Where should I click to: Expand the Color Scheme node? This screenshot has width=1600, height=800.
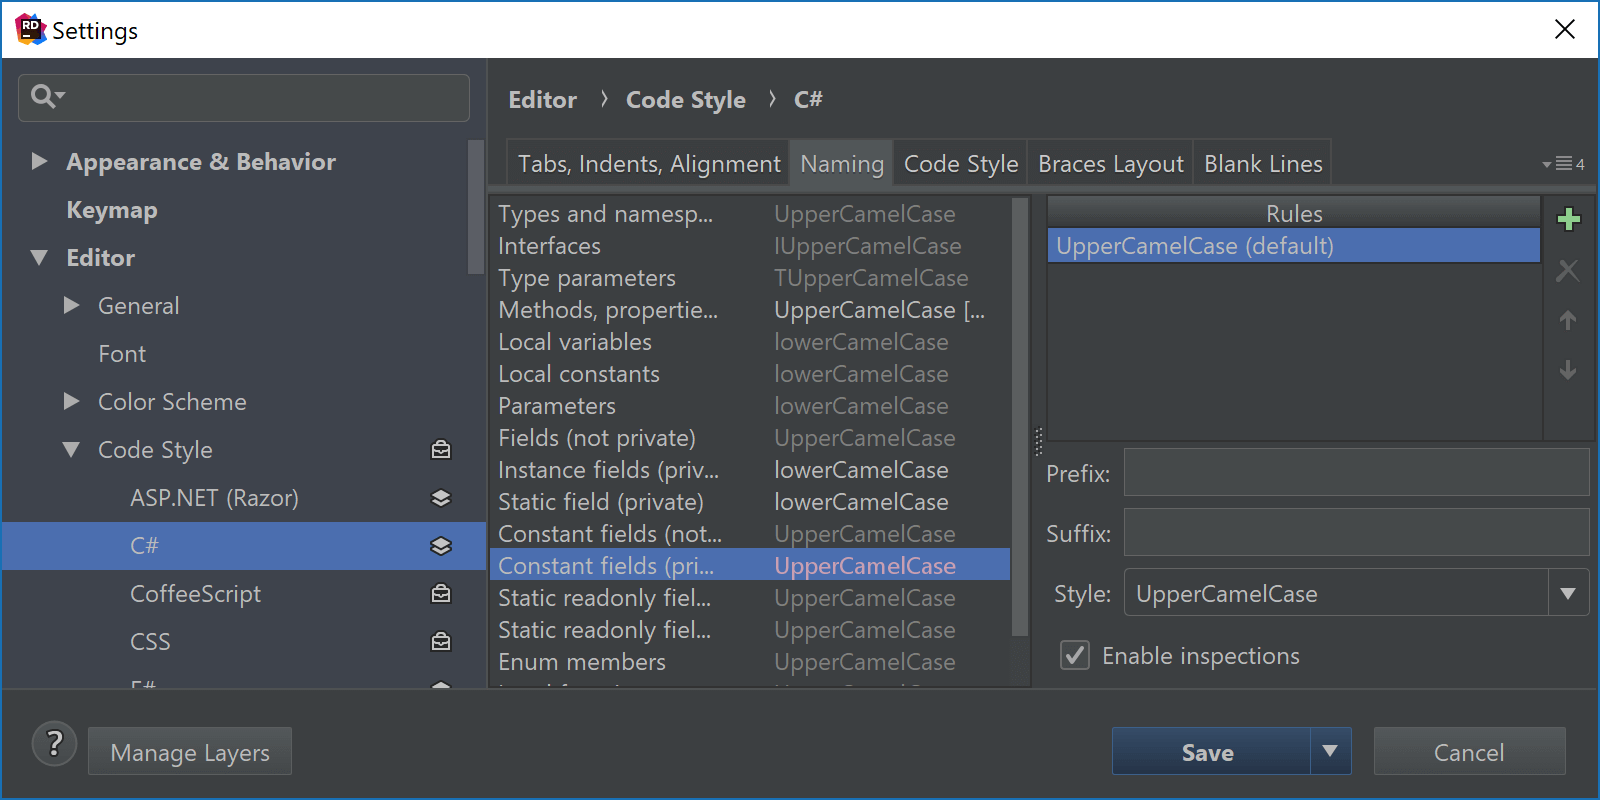click(71, 401)
